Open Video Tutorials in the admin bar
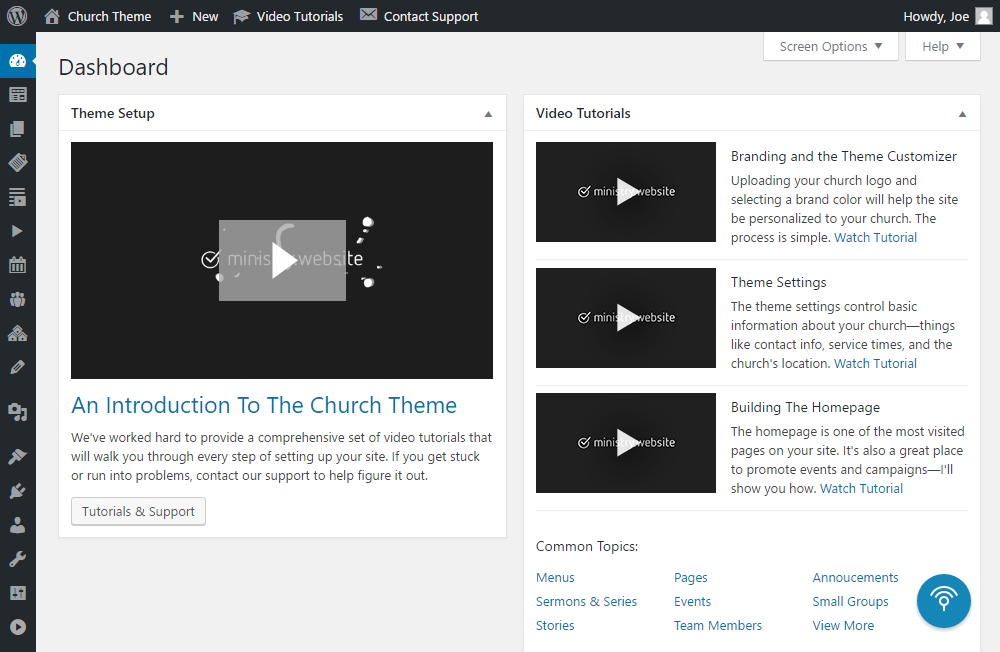The height and width of the screenshot is (652, 1000). point(288,16)
